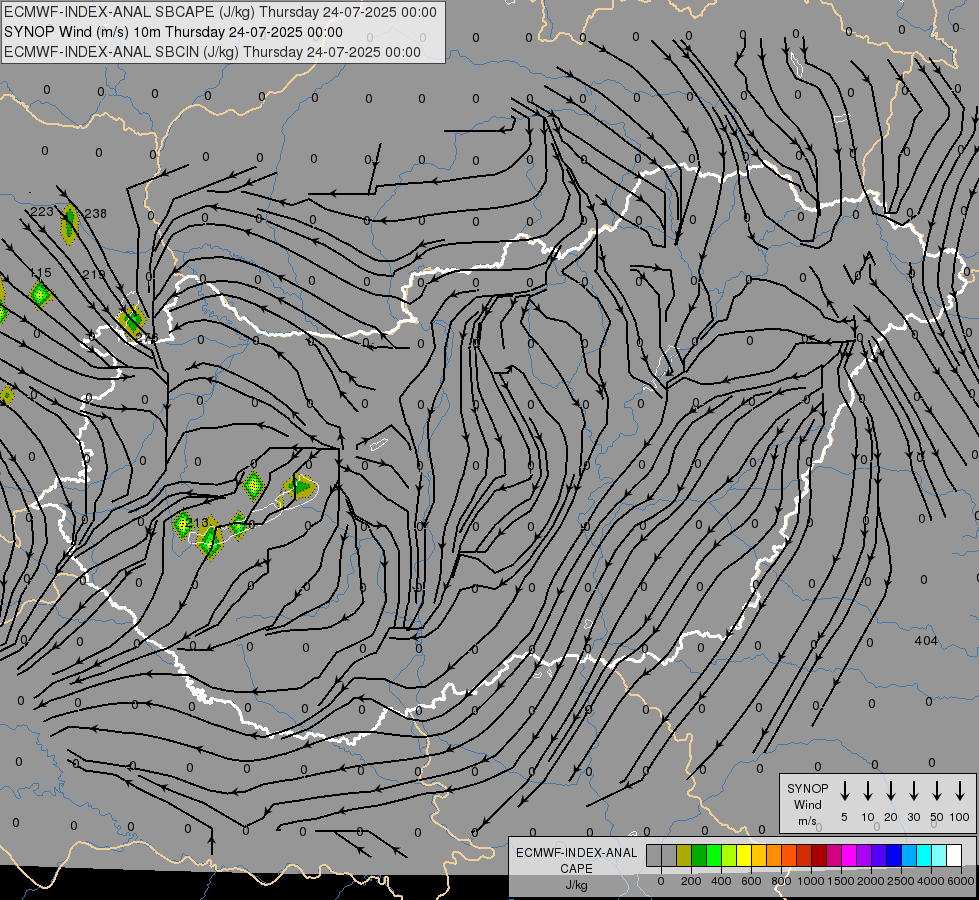Click the 100 m/s label in wind legend

(960, 817)
